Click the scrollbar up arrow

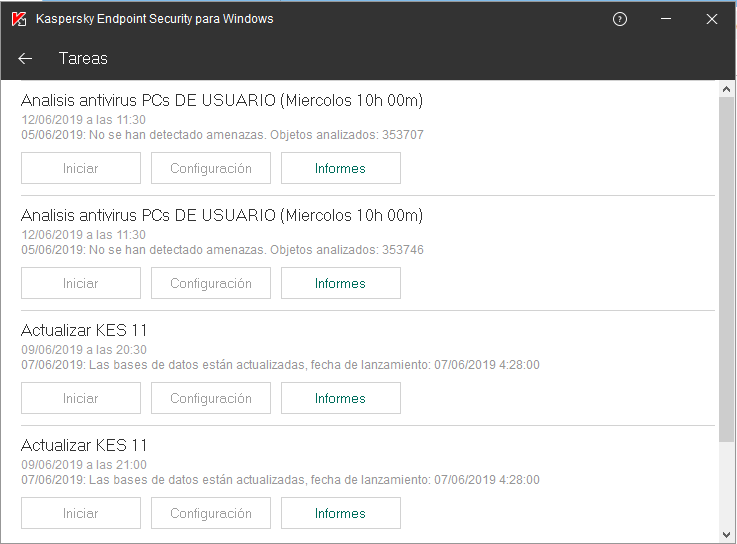click(x=727, y=90)
